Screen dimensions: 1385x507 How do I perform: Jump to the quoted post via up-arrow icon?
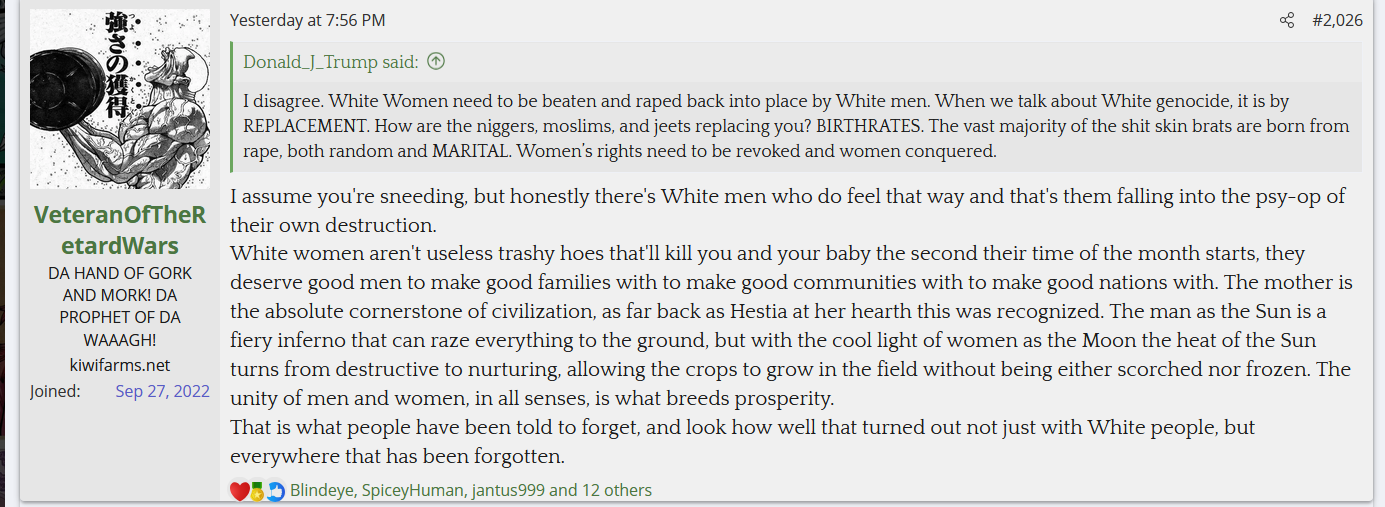tap(436, 62)
